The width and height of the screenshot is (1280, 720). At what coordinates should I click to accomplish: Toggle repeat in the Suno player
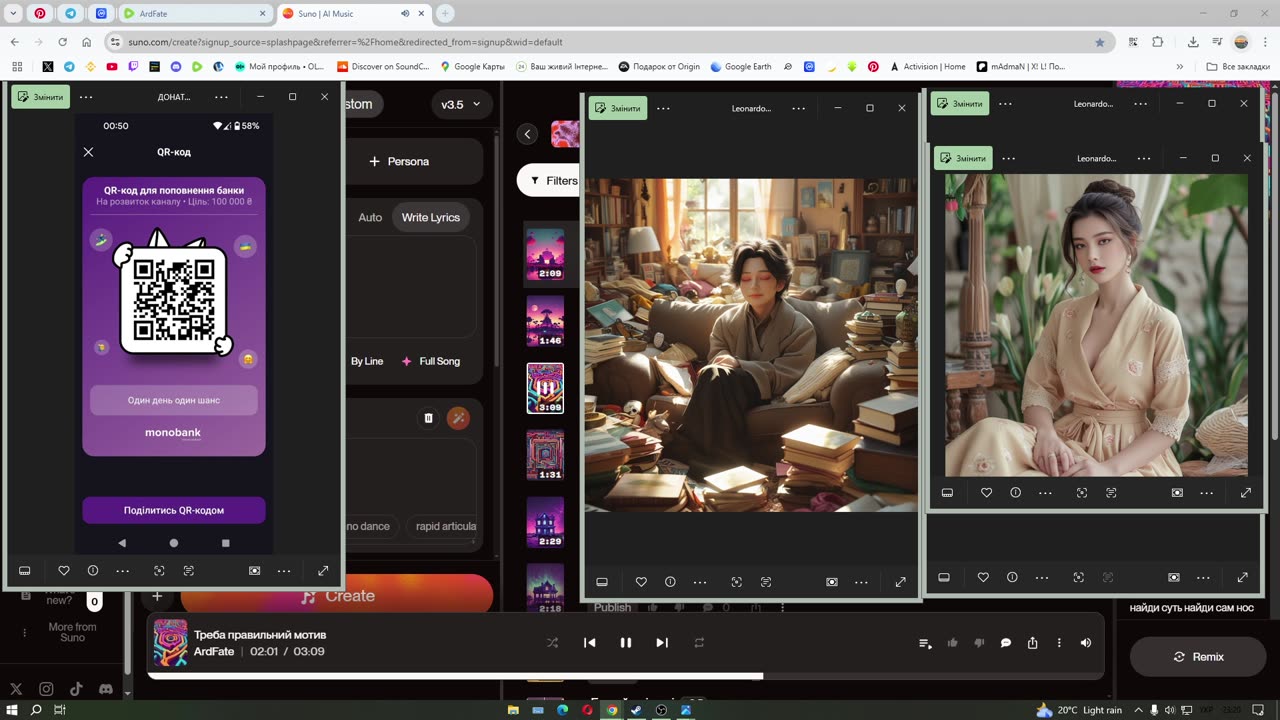point(700,643)
